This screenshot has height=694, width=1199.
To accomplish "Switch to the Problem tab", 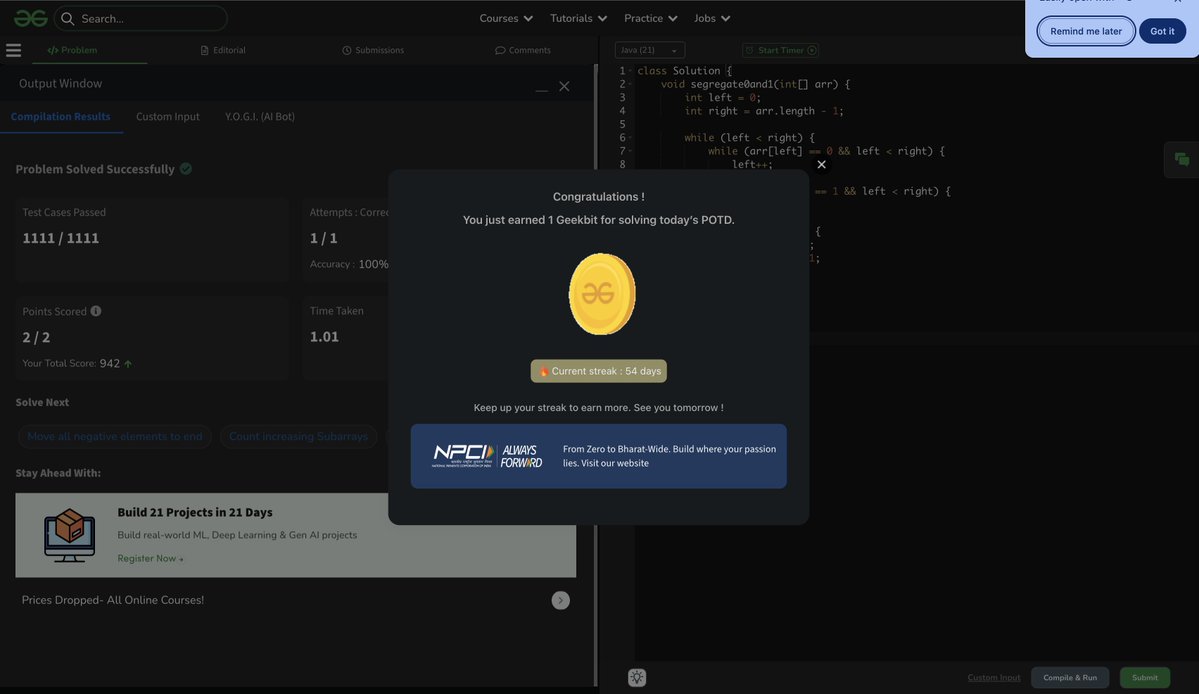I will 73,50.
